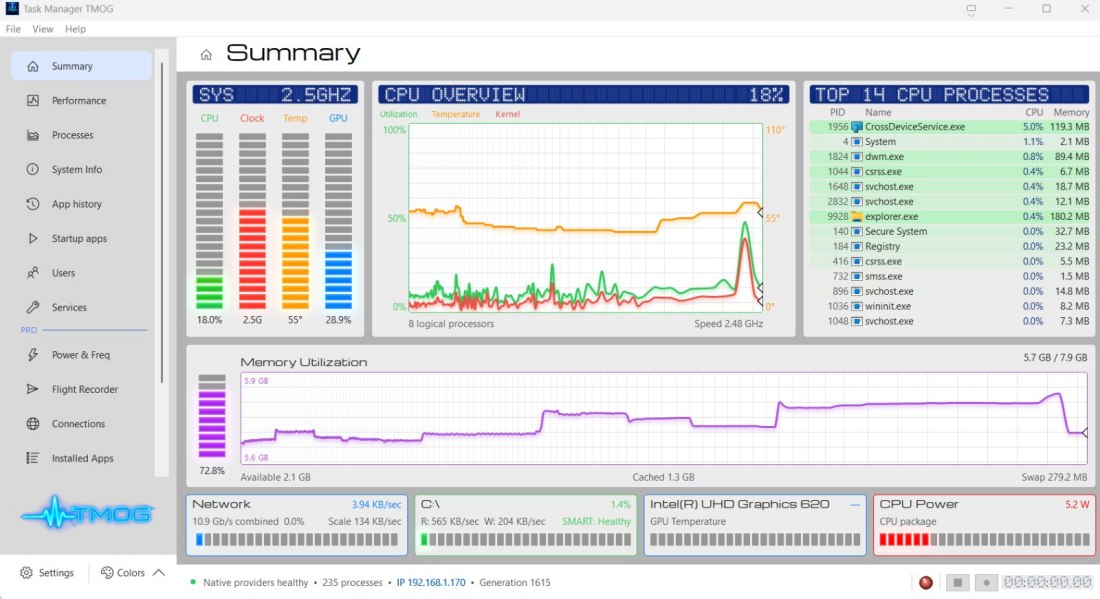The width and height of the screenshot is (1100, 599).
Task: Open the Network card
Action: click(x=297, y=525)
